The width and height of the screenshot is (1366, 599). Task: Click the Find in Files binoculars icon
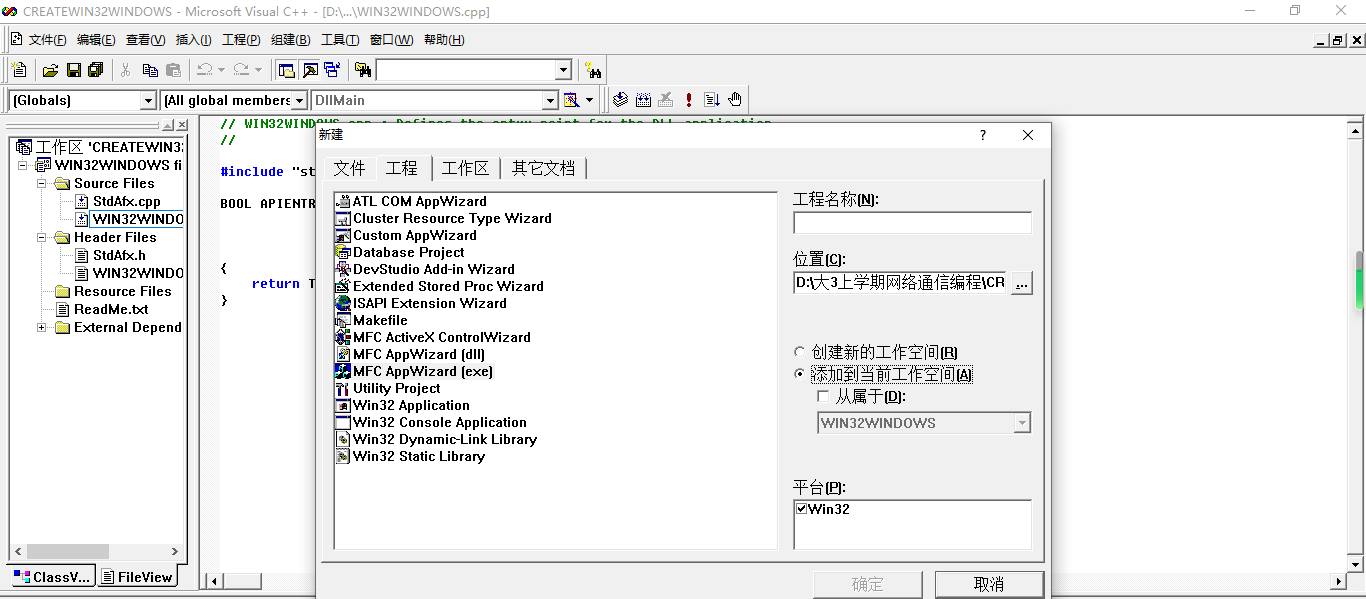[363, 70]
